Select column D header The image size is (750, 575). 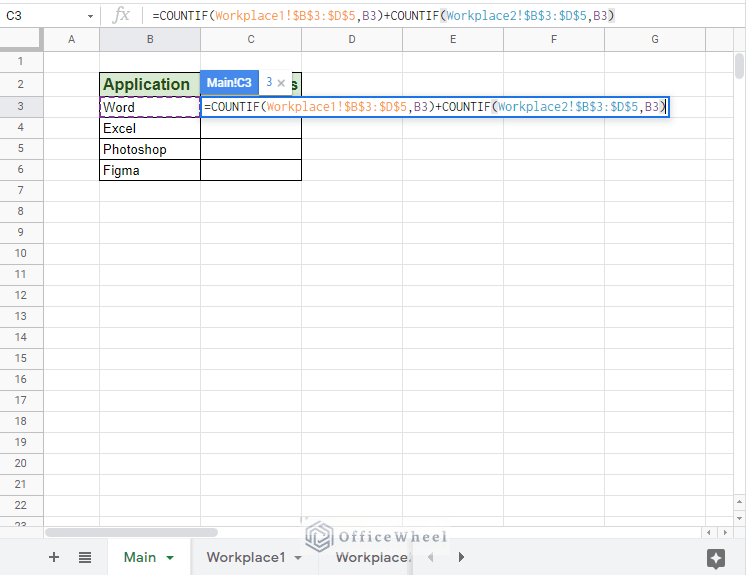[x=352, y=39]
